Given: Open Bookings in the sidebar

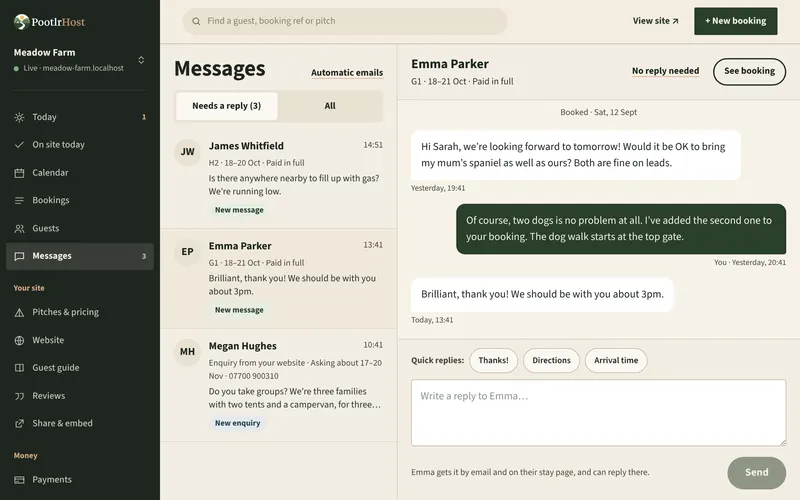Looking at the screenshot, I should (80, 201).
